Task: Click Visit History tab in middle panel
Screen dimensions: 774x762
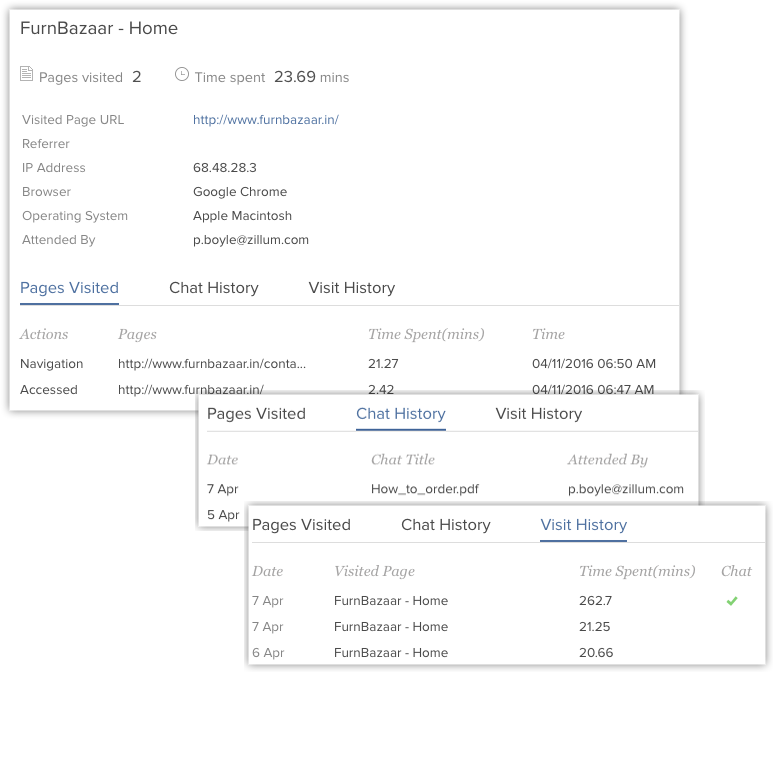Action: coord(539,414)
